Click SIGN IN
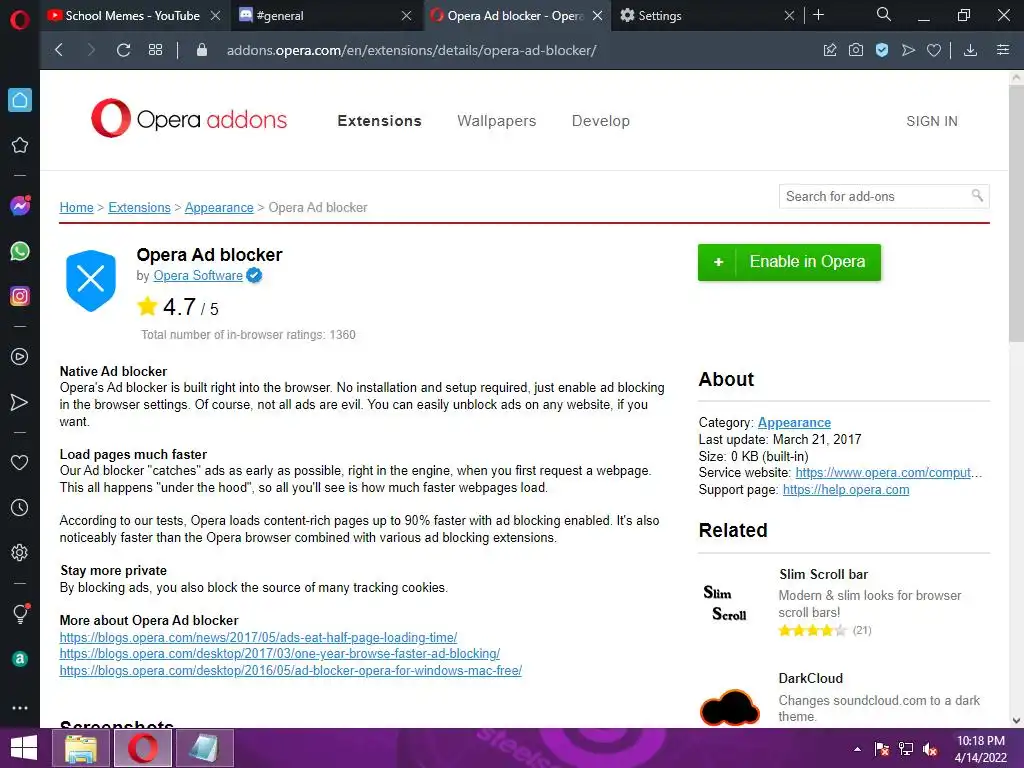 click(932, 121)
